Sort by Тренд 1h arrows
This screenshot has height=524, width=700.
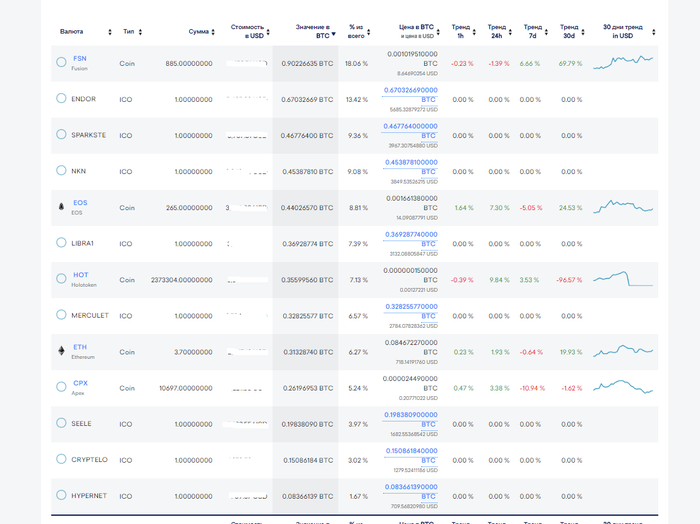tap(474, 32)
